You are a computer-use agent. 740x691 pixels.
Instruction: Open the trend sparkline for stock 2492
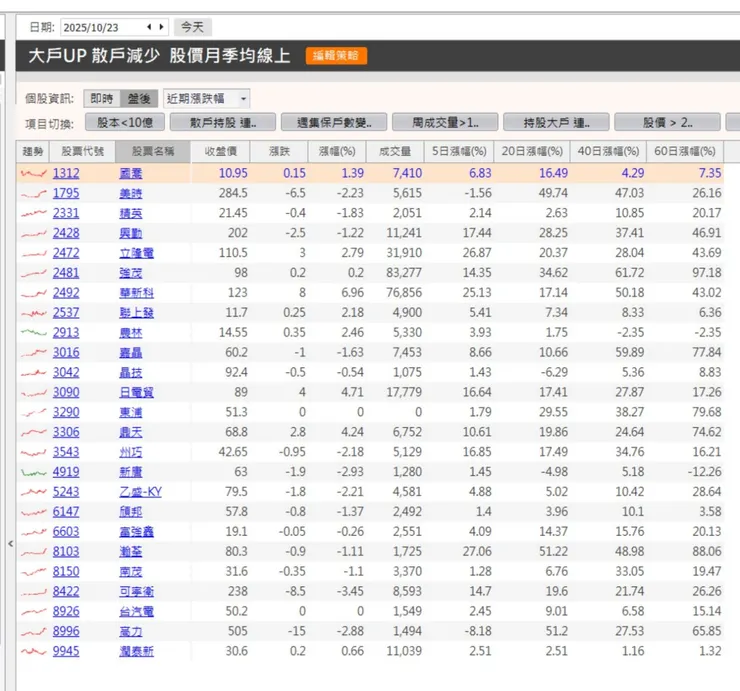(x=34, y=293)
